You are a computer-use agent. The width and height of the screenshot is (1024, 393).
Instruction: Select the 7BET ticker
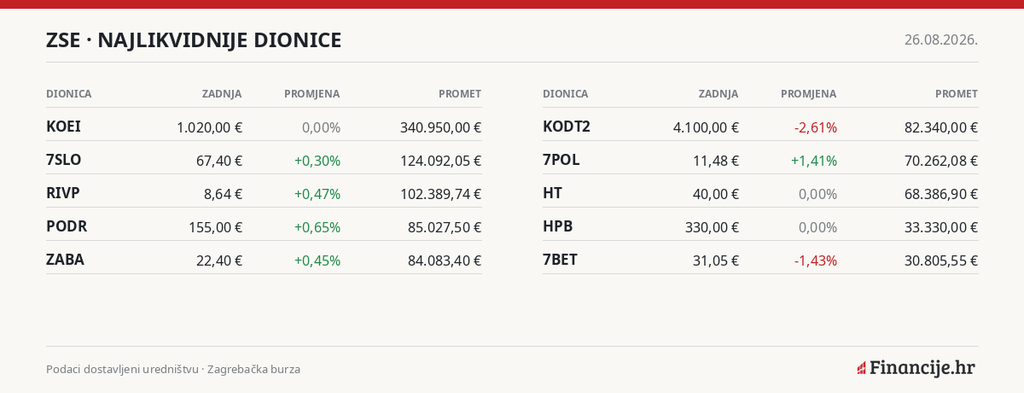pos(560,259)
